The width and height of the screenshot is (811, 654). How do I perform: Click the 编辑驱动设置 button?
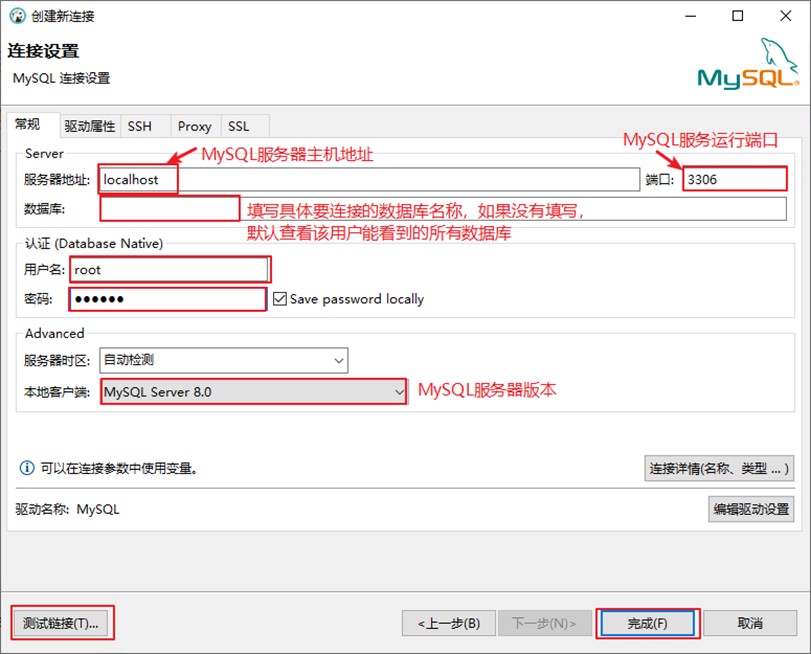point(749,508)
